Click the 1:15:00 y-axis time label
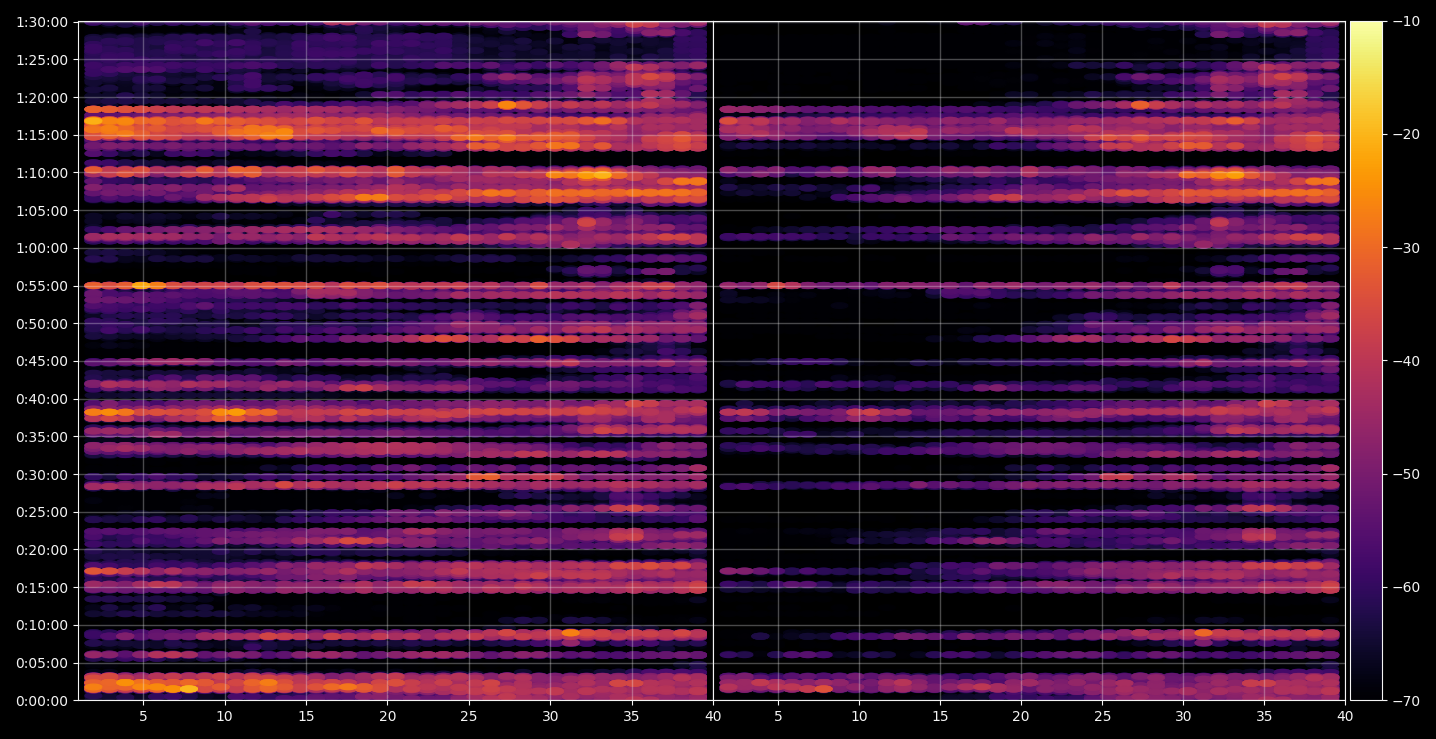This screenshot has height=739, width=1436. (x=42, y=135)
